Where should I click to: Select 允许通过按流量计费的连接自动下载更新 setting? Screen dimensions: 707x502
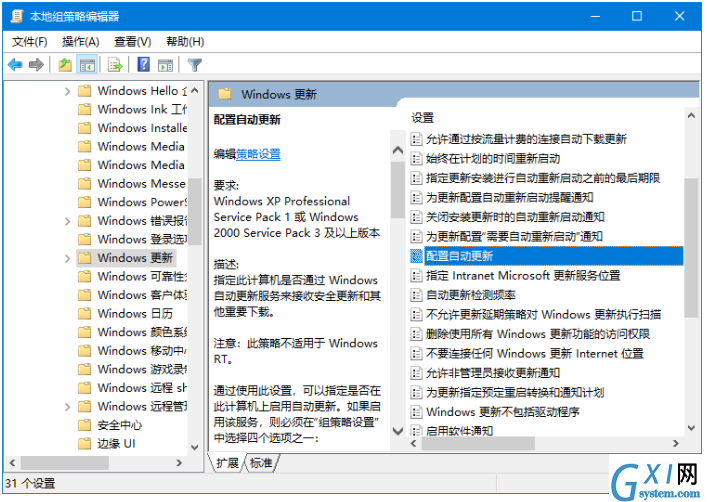click(x=526, y=139)
